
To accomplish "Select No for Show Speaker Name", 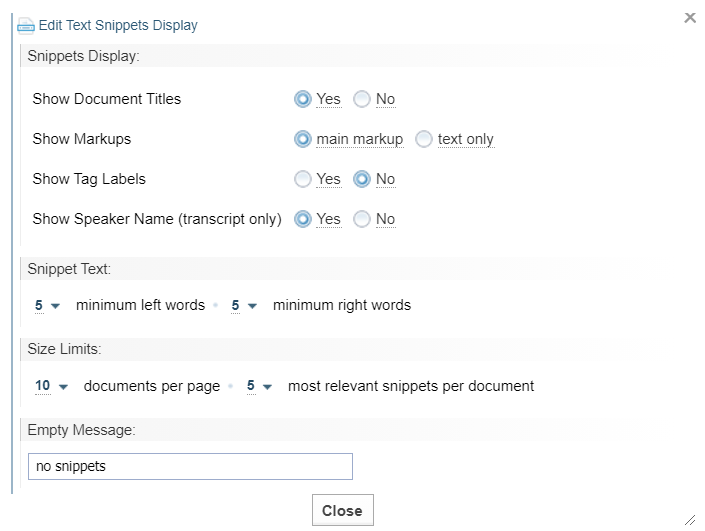I will point(361,219).
